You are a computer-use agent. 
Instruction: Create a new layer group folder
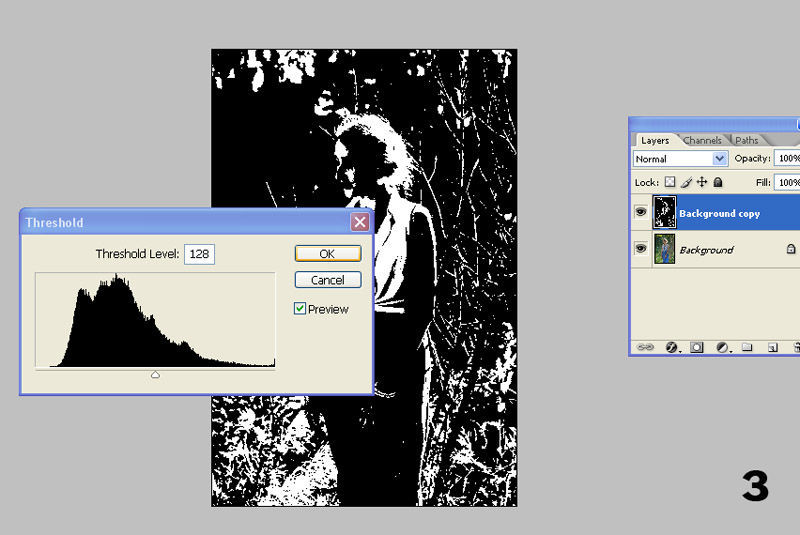[x=746, y=347]
